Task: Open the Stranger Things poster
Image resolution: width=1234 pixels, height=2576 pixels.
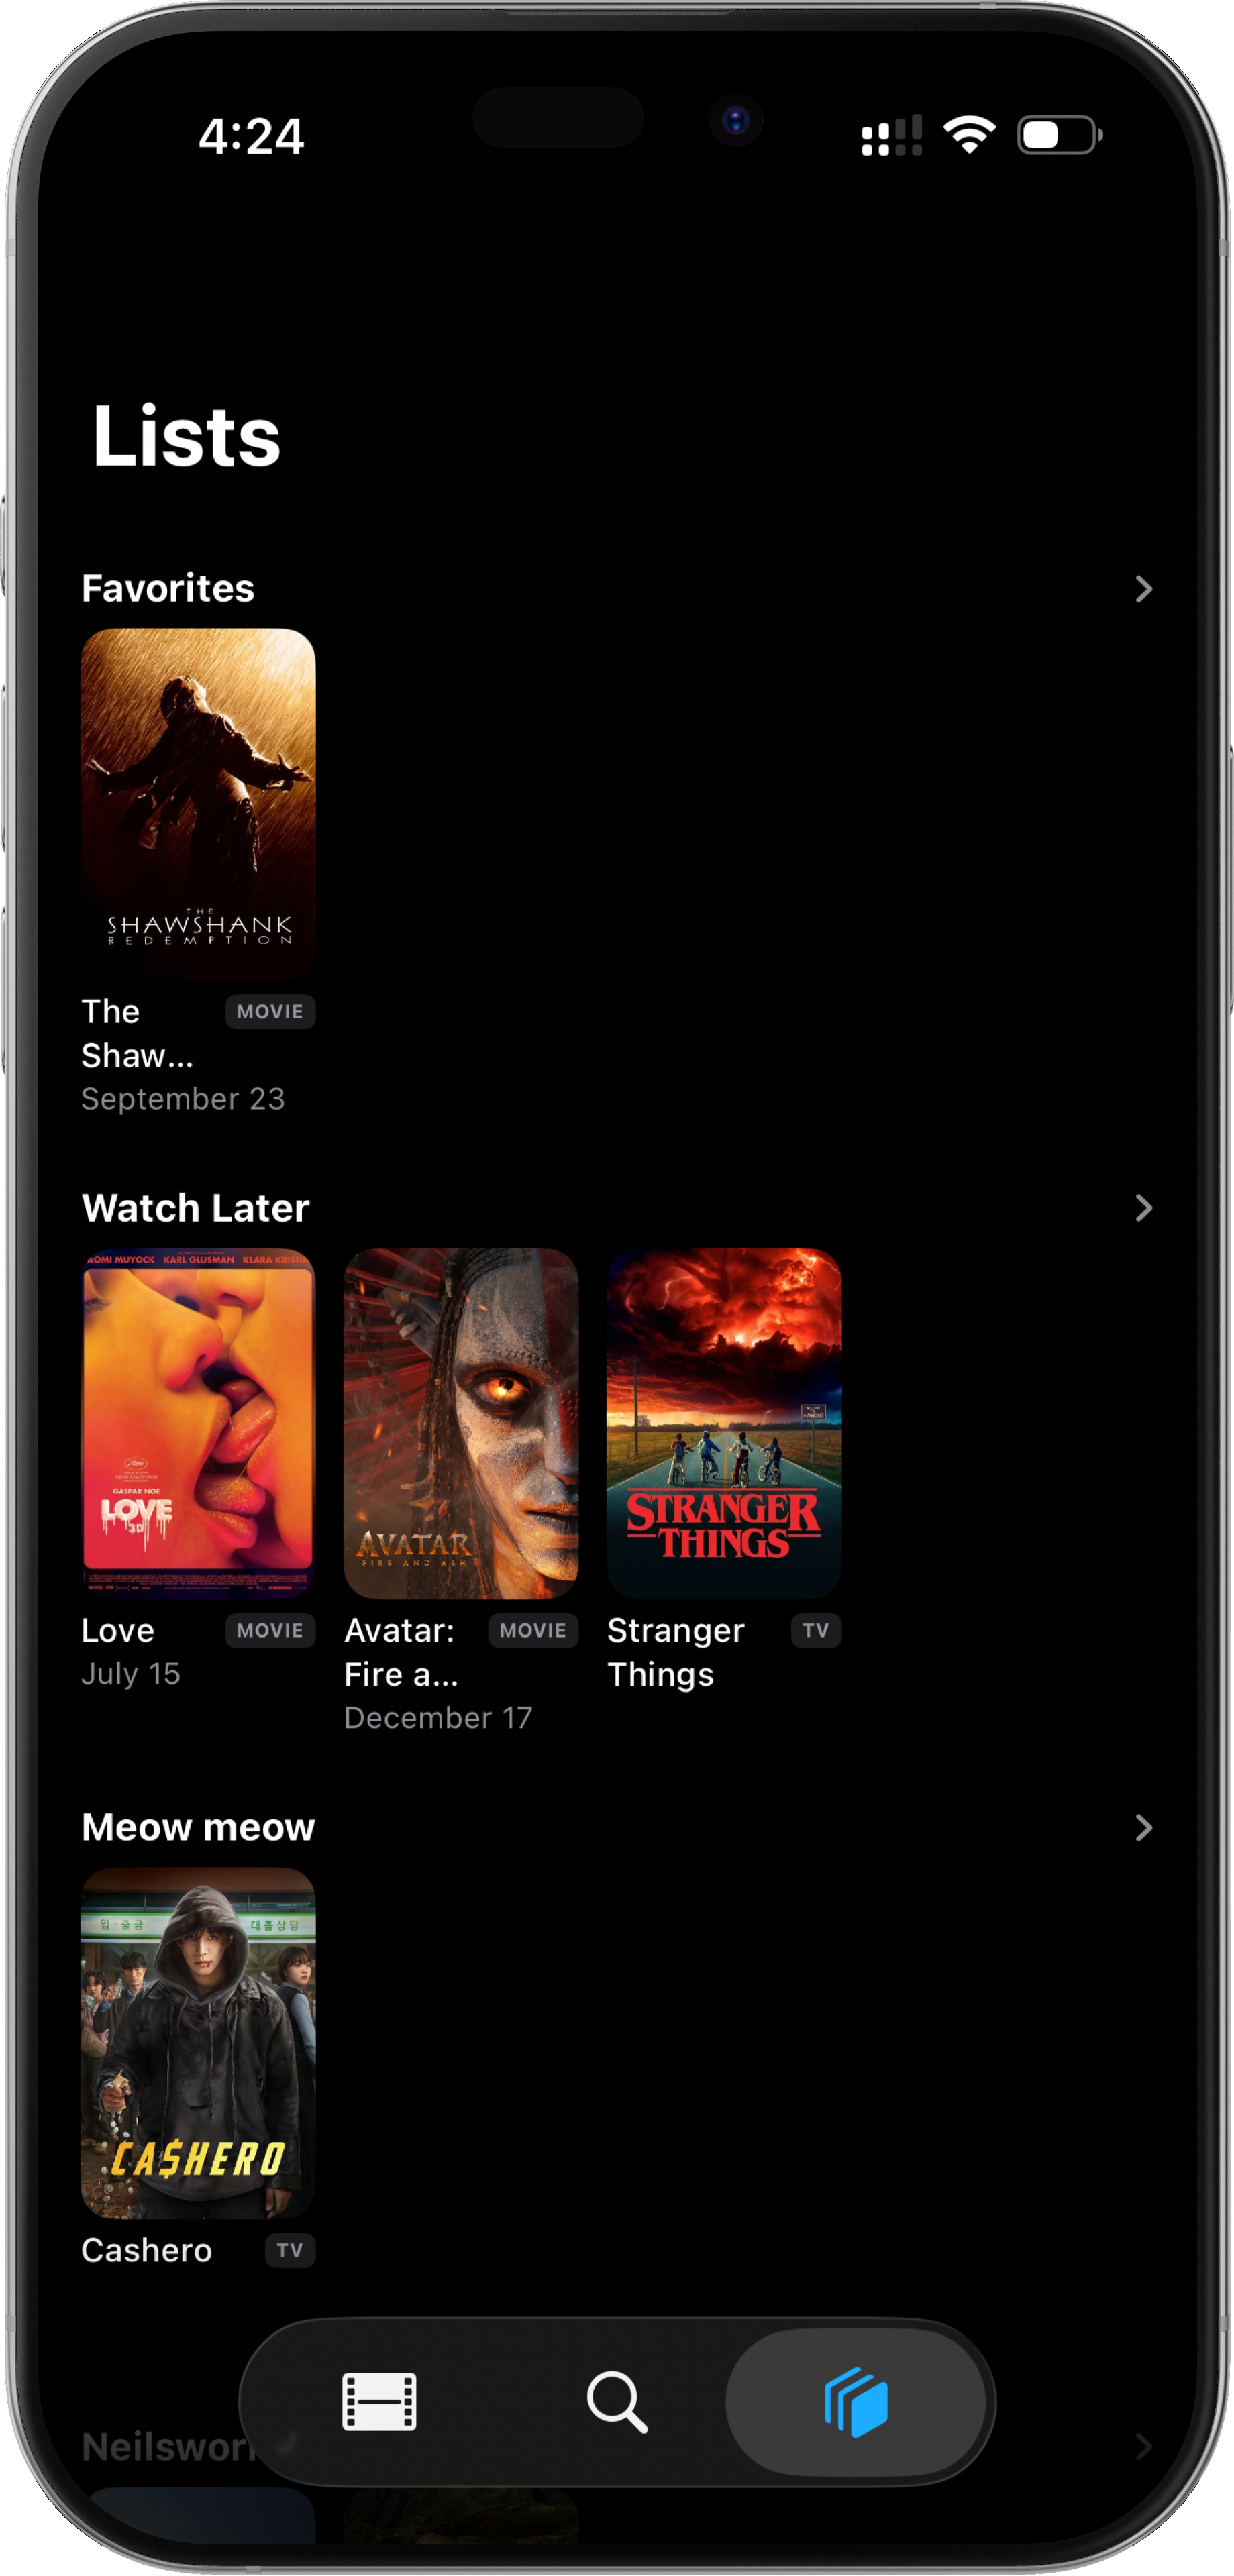Action: [x=724, y=1422]
